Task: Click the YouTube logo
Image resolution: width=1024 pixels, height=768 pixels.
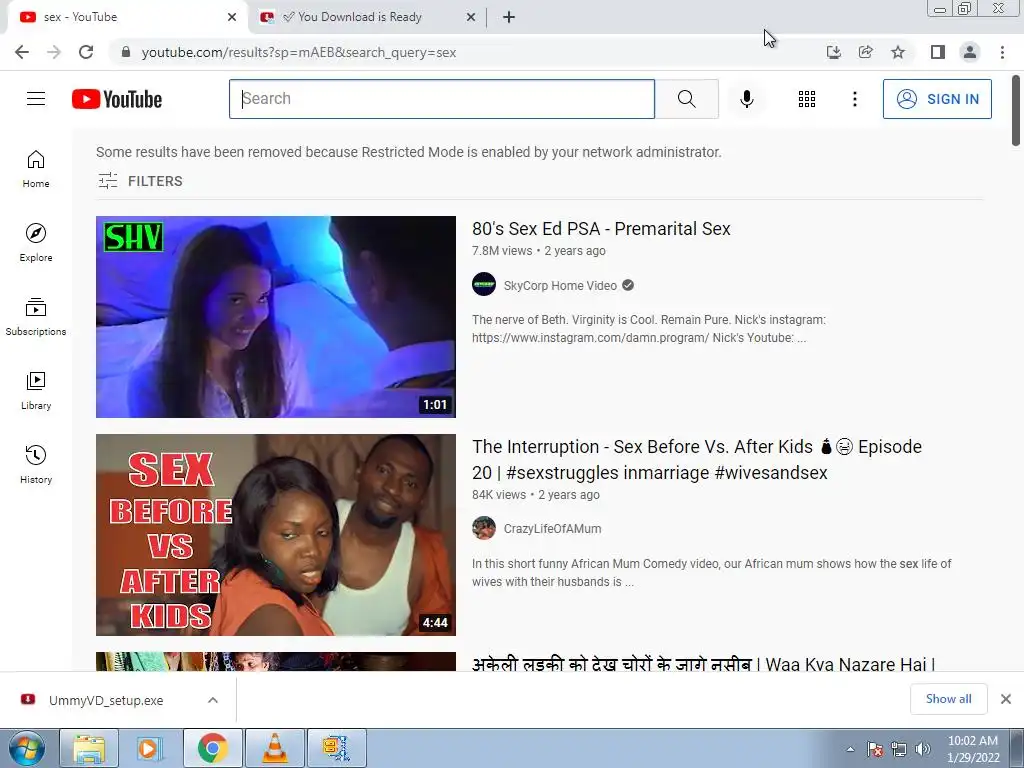Action: click(x=117, y=99)
